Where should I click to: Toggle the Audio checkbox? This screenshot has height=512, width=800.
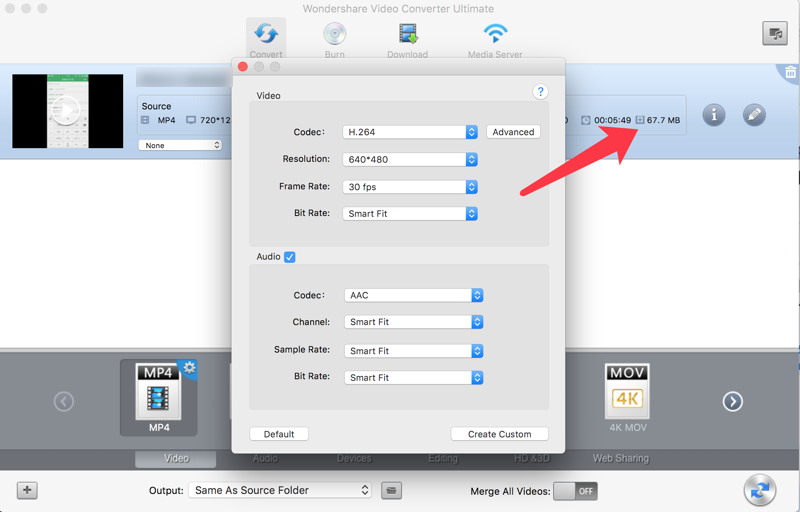pyautogui.click(x=290, y=257)
